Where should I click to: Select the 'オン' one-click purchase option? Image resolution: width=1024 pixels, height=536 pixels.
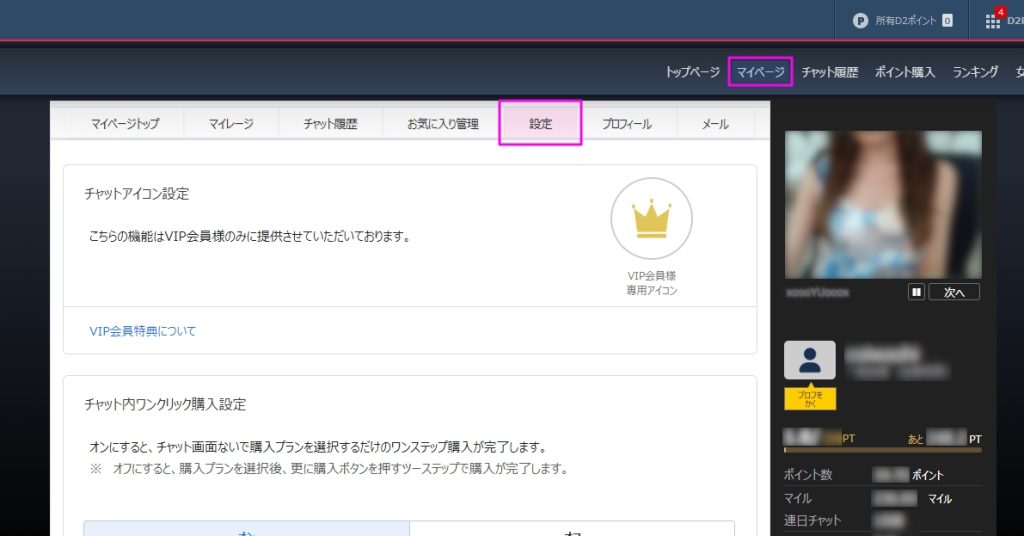[246, 528]
